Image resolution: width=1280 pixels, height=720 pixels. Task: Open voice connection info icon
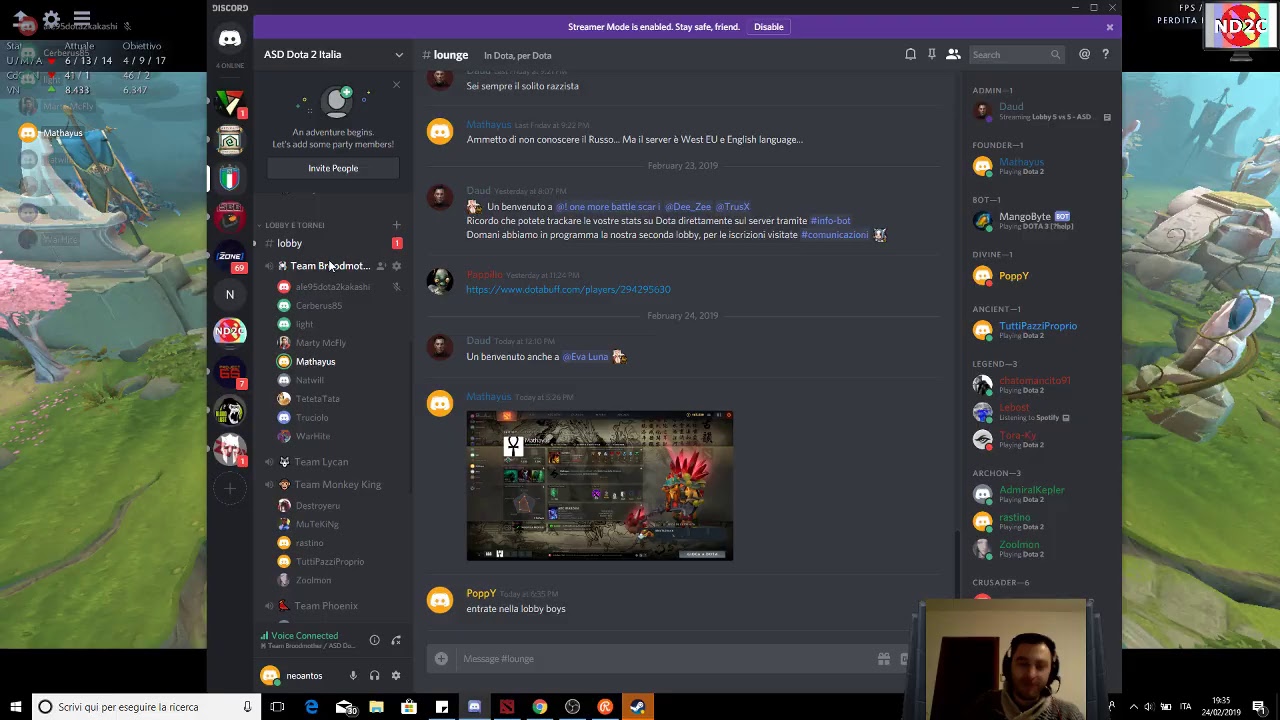point(374,640)
